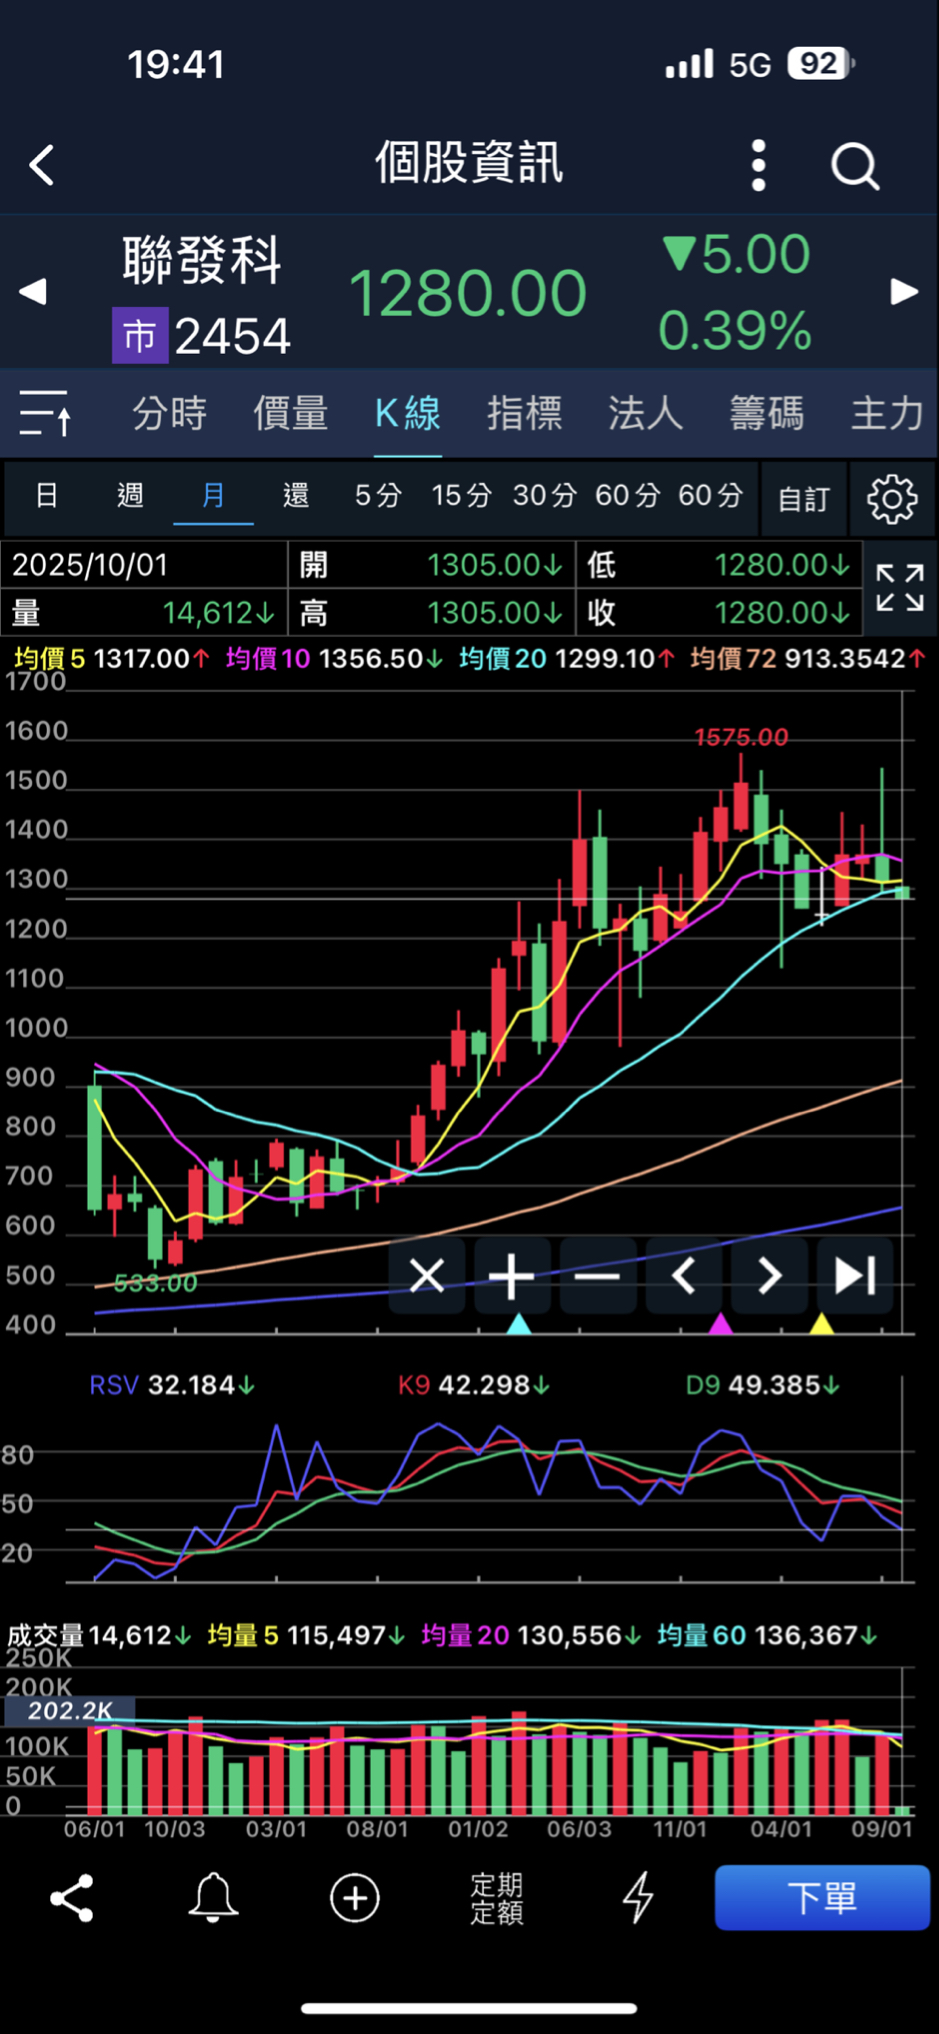Viewport: 939px width, 2034px height.
Task: Move chart cursor right one bar
Action: pos(769,1275)
